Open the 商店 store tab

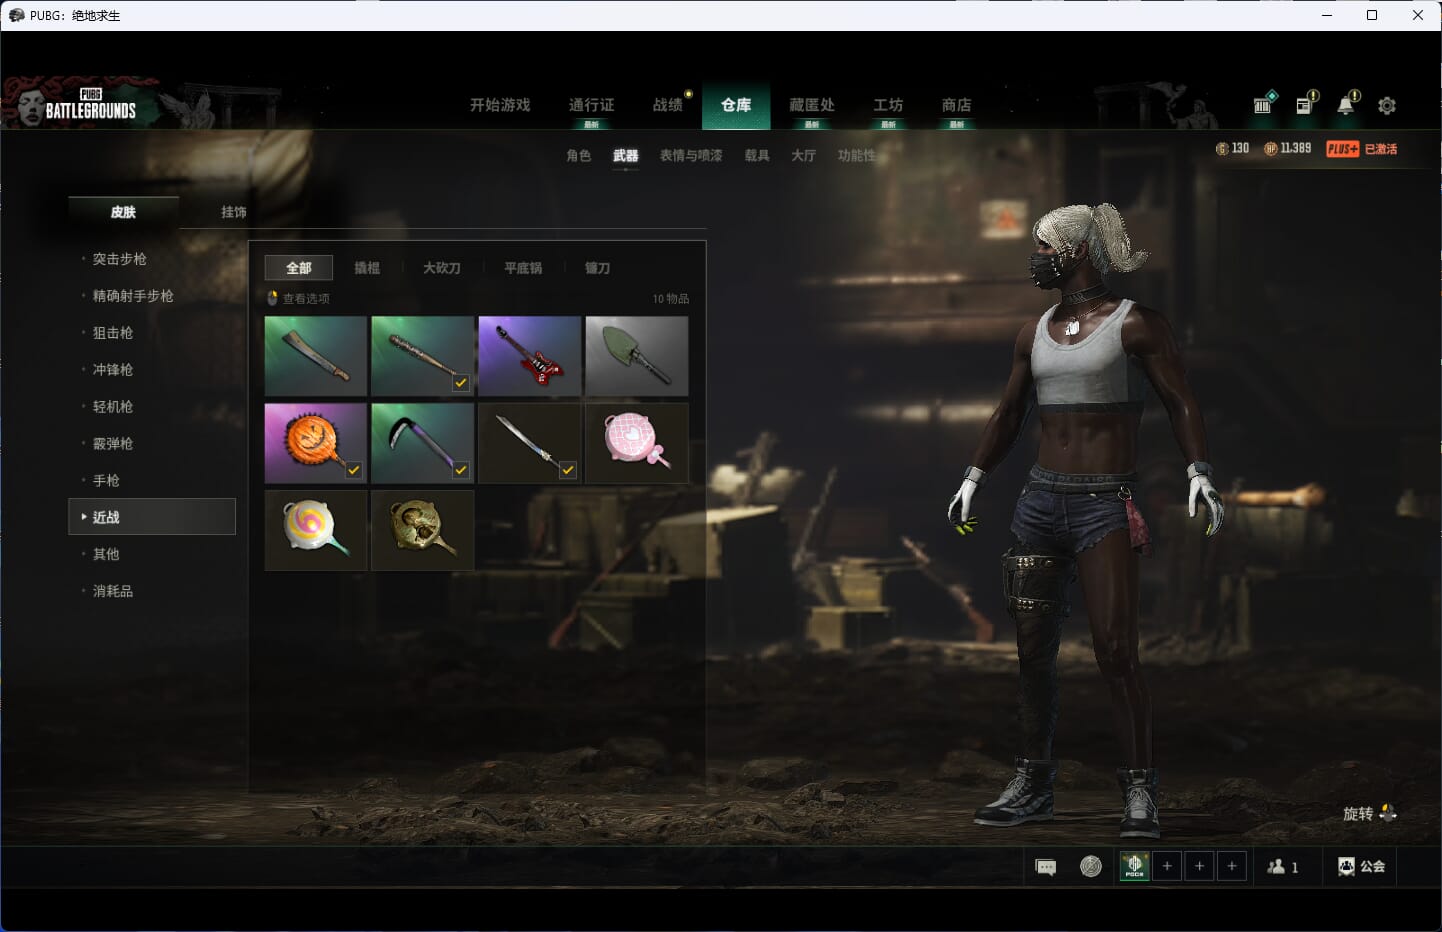(x=957, y=106)
